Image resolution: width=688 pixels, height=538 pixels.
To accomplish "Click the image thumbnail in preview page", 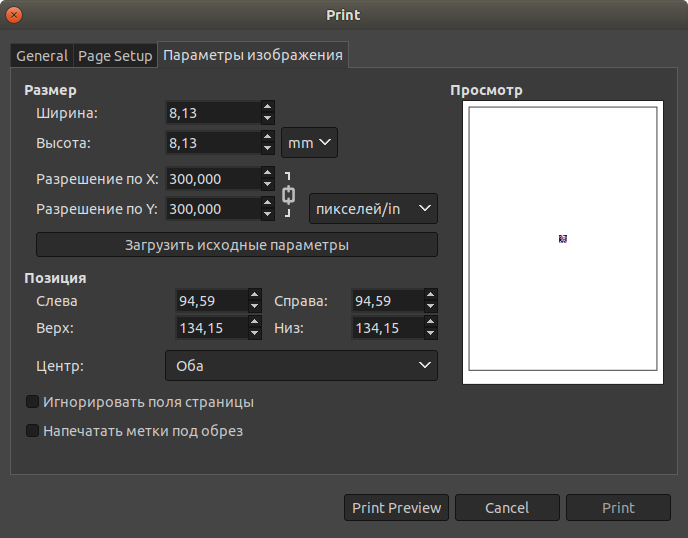I will click(x=563, y=239).
